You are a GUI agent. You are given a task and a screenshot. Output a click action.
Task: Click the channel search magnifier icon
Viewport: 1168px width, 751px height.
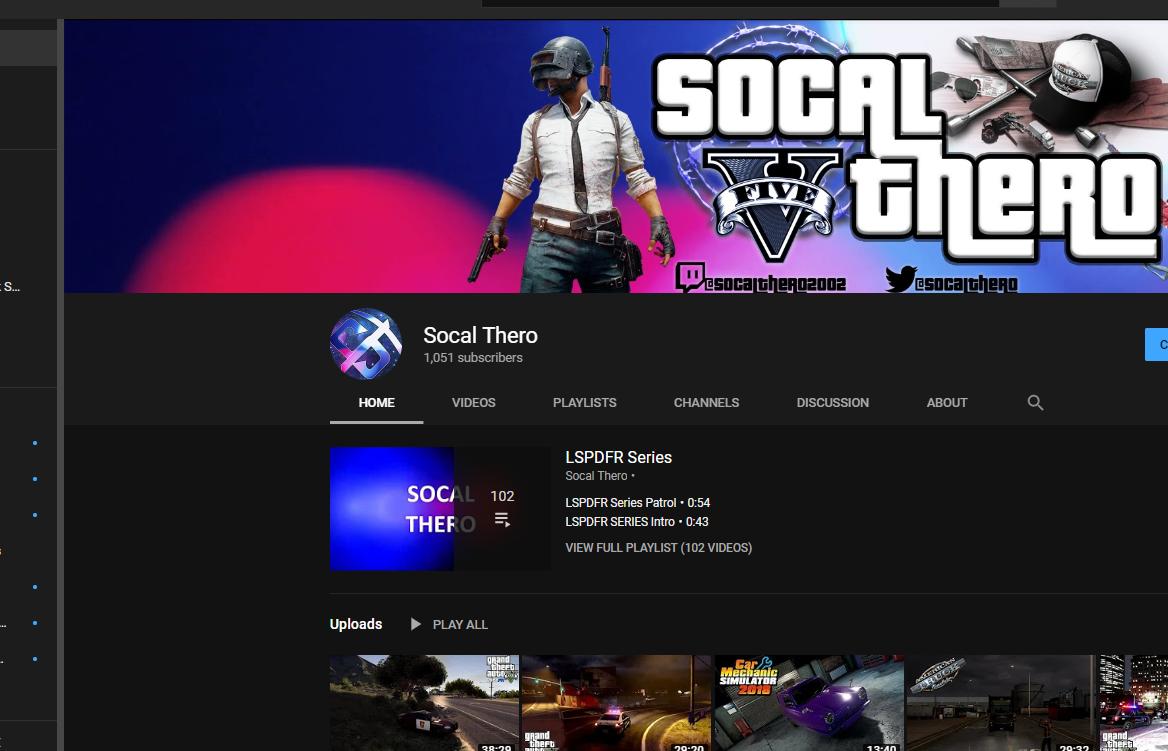point(1035,402)
